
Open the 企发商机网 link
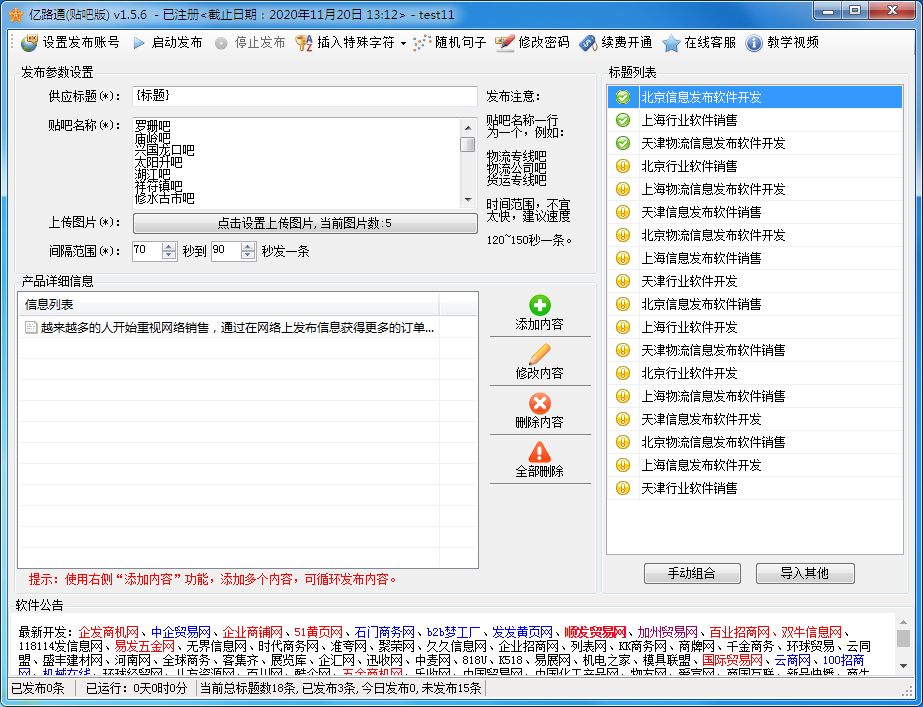pyautogui.click(x=108, y=632)
